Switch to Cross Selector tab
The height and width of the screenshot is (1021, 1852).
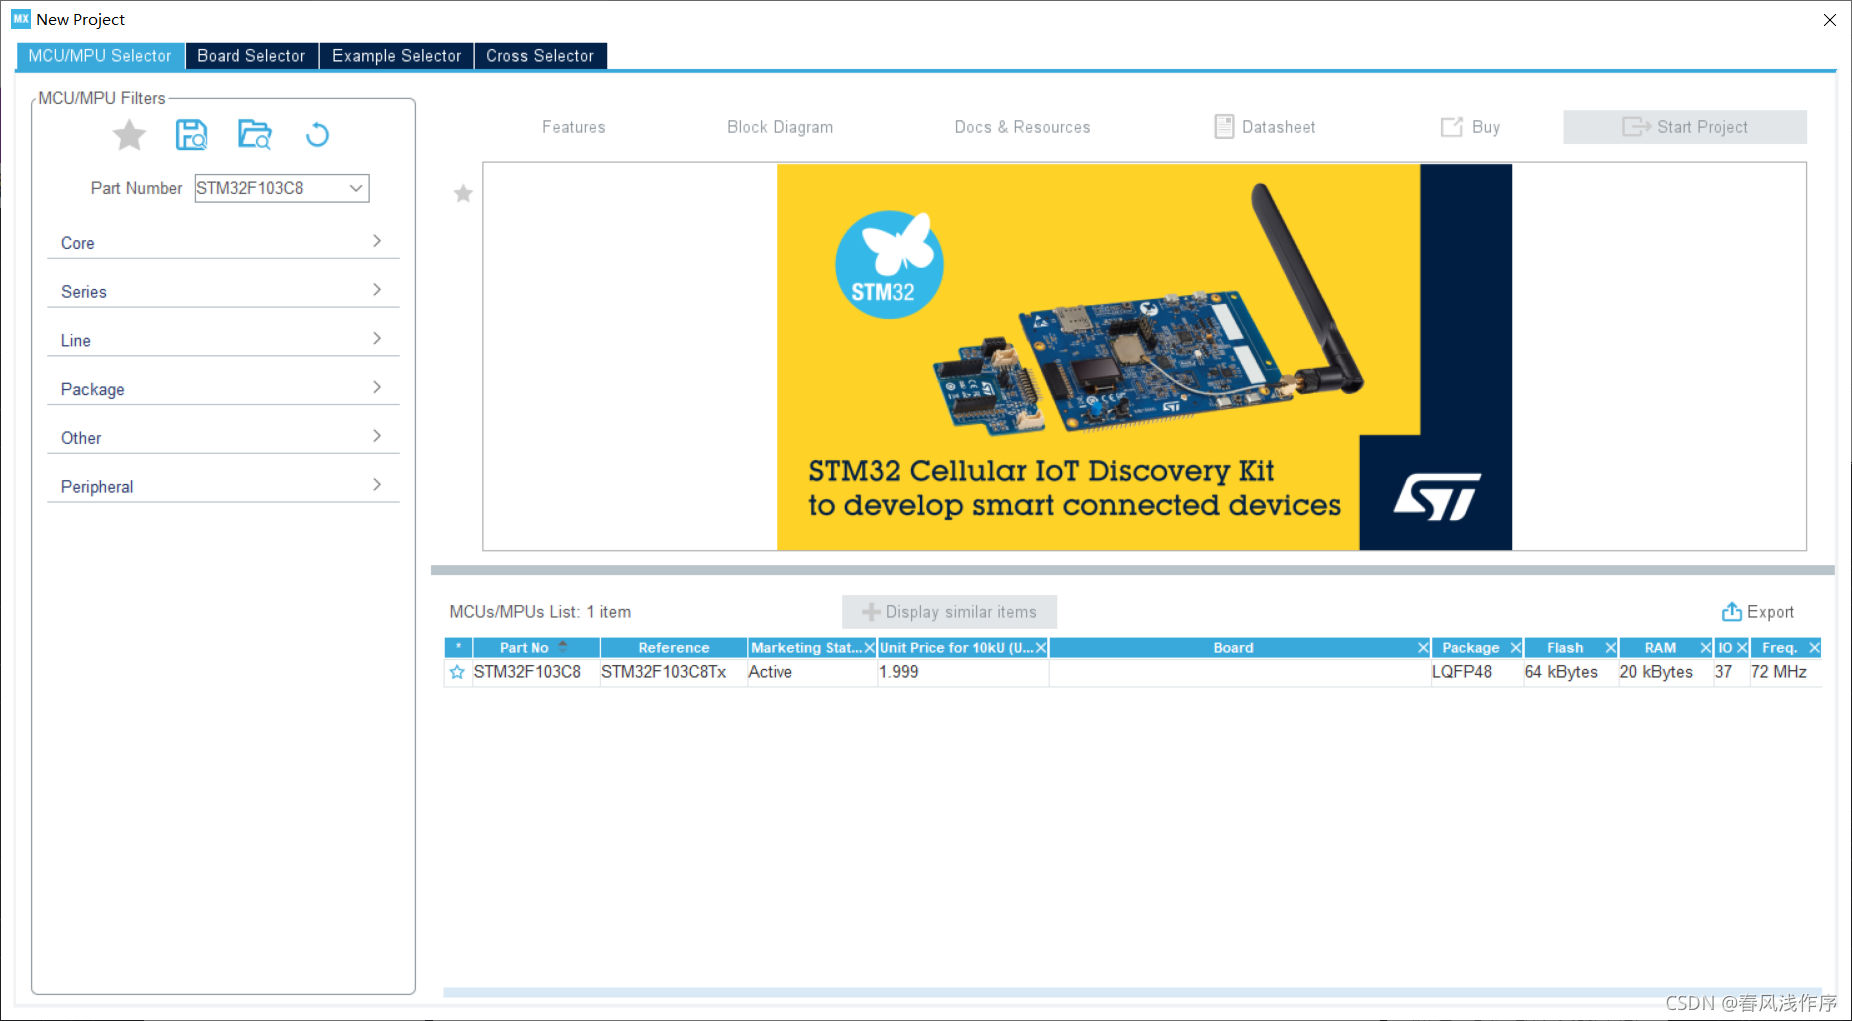tap(540, 56)
